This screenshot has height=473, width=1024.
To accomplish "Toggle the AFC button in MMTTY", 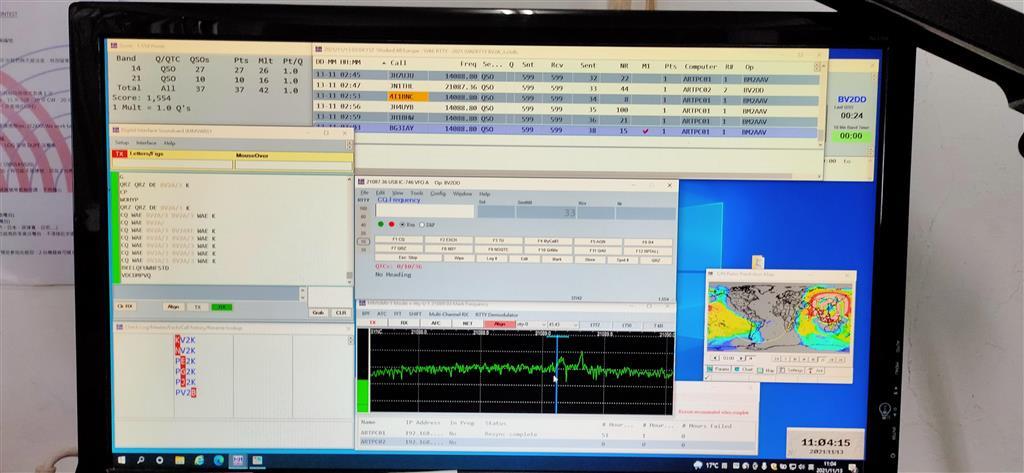I will (x=435, y=323).
